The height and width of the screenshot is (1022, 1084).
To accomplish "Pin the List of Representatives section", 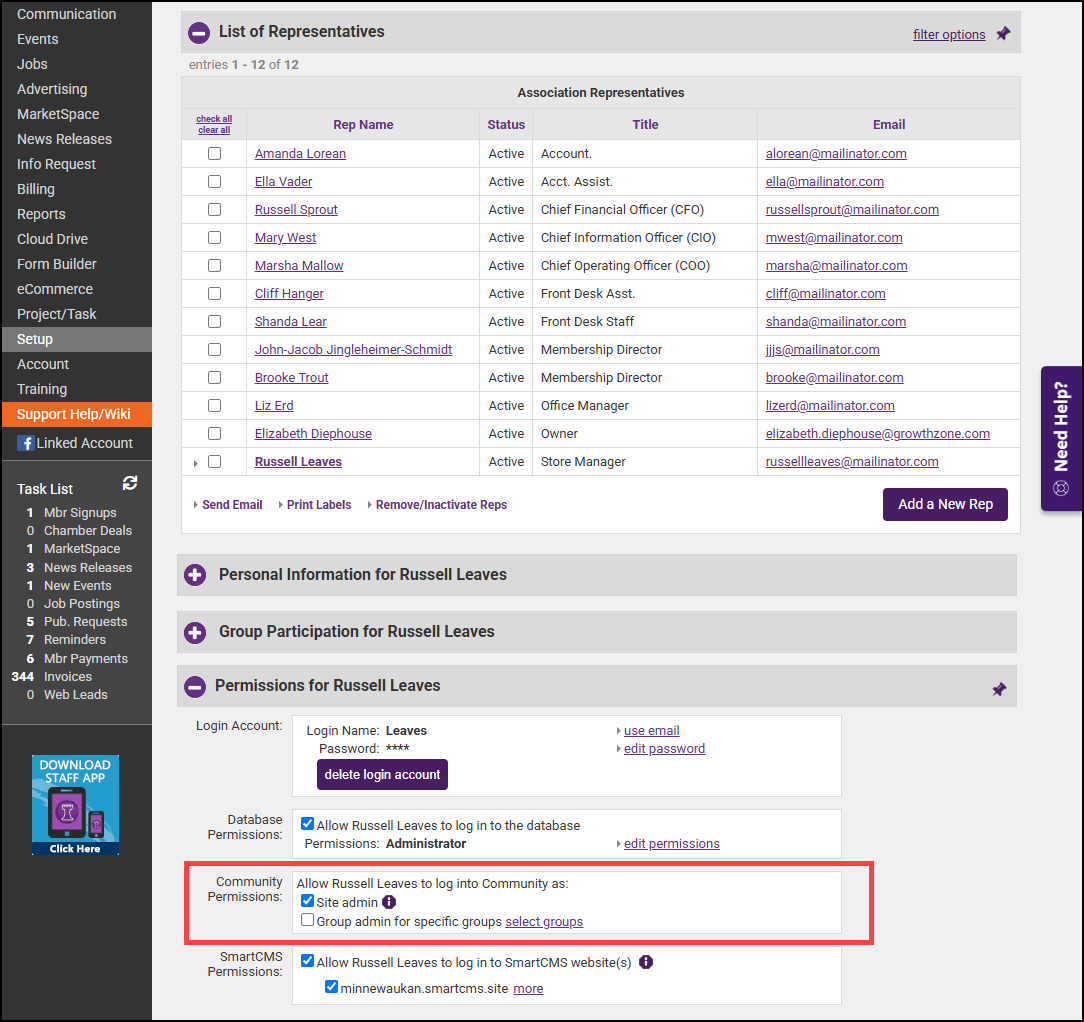I will pos(1003,34).
